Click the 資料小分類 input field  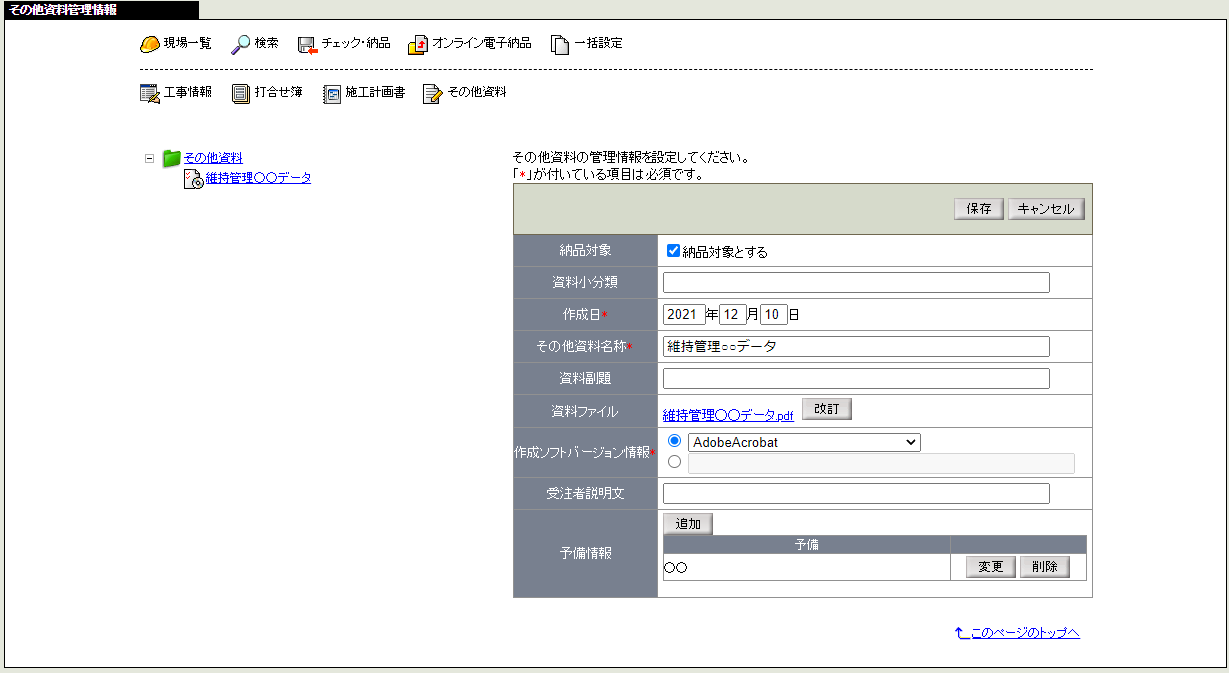(856, 282)
